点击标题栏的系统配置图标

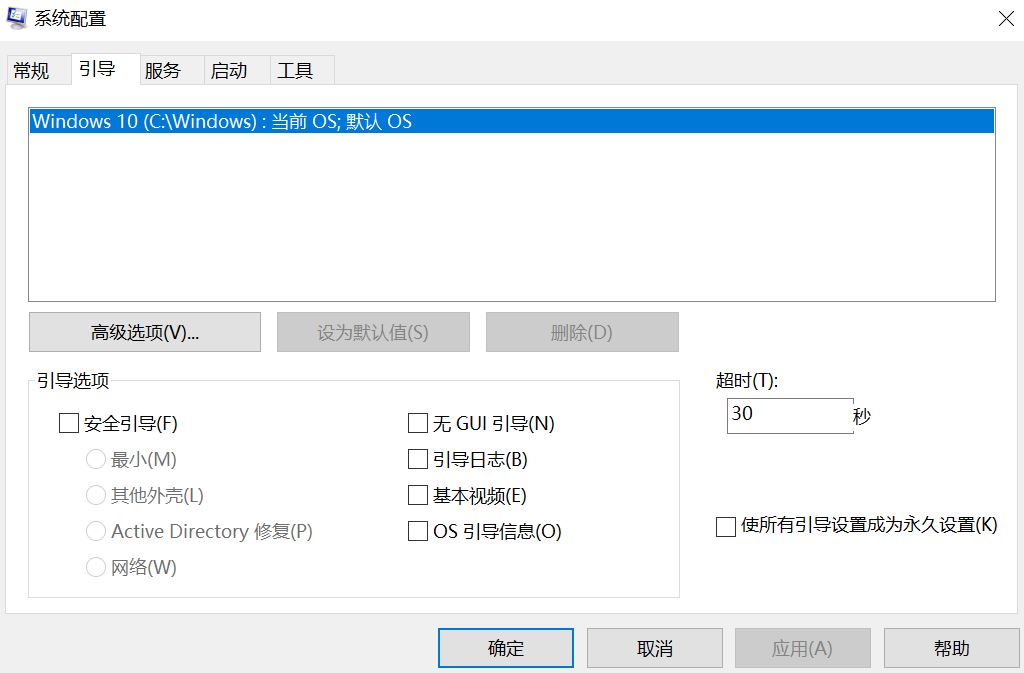pos(16,17)
